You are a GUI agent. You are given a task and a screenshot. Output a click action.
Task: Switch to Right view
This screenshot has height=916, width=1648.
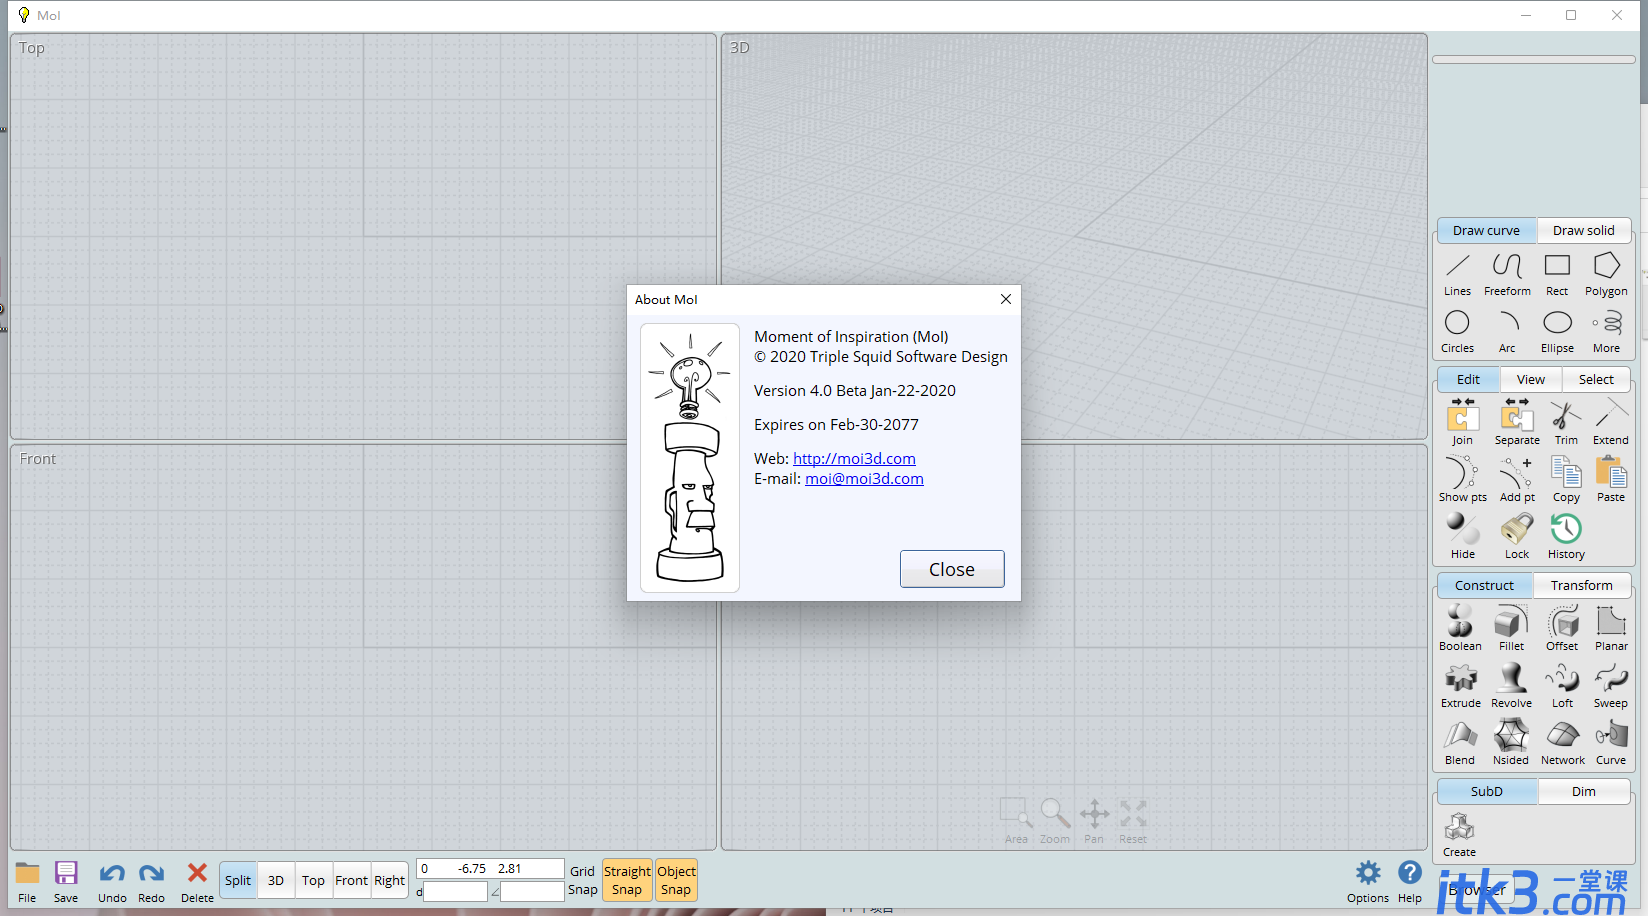pyautogui.click(x=389, y=880)
